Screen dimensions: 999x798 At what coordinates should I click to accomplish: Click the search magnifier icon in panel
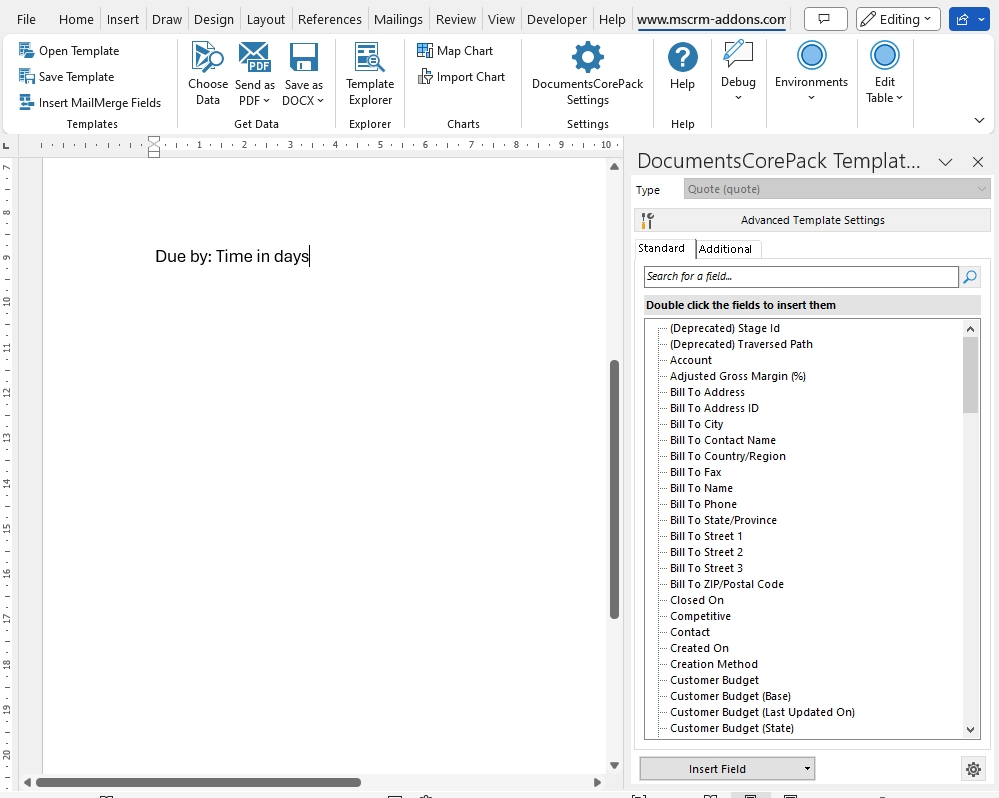(970, 276)
